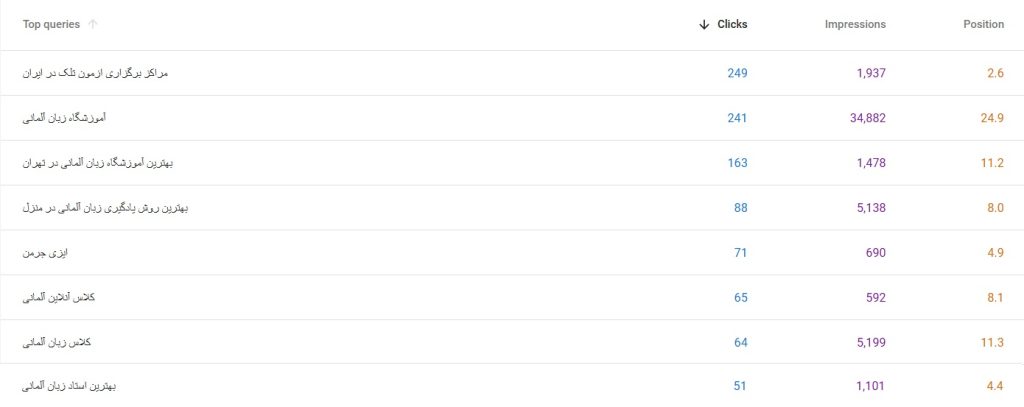The height and width of the screenshot is (407, 1024).
Task: Click the up arrow beside Top queries
Action: point(94,24)
